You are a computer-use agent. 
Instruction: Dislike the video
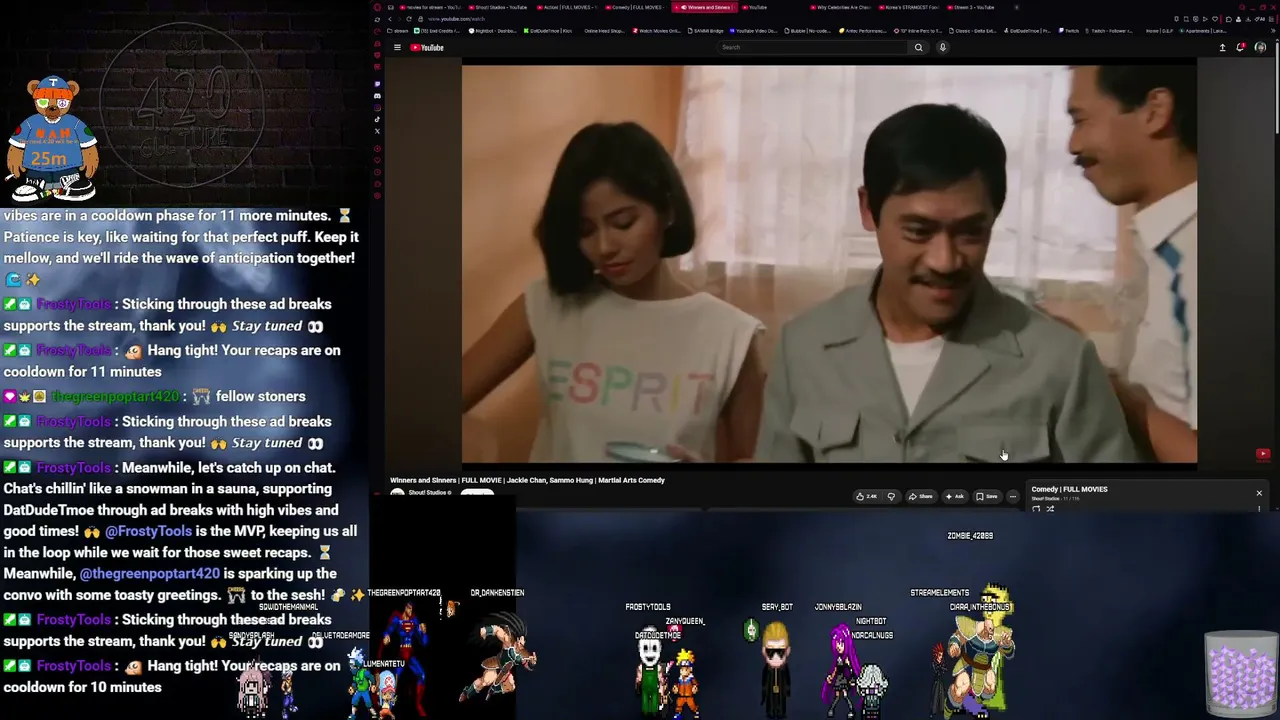coord(891,496)
